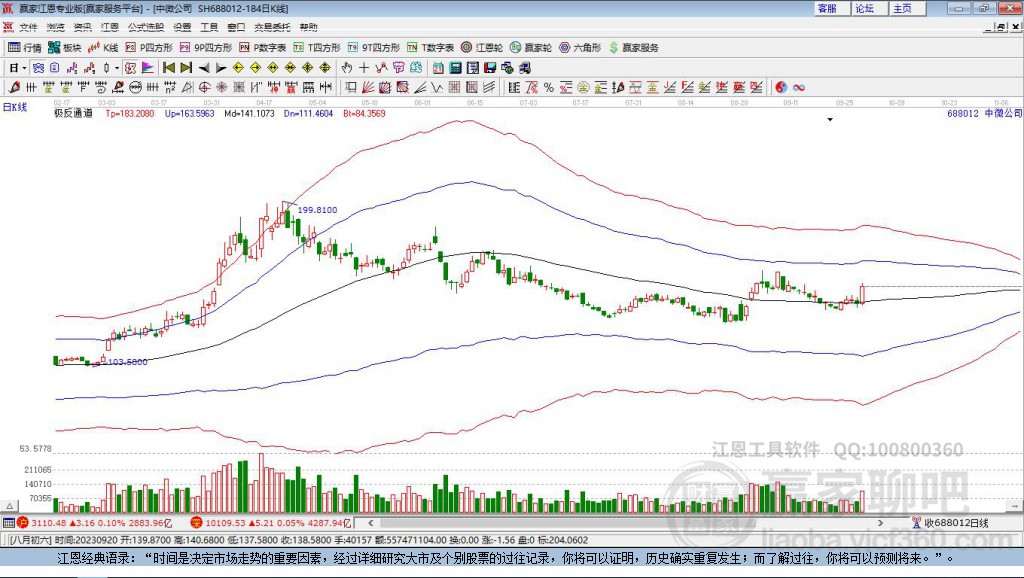Select the Gann fan lines tool
The image size is (1024, 578).
click(x=368, y=88)
